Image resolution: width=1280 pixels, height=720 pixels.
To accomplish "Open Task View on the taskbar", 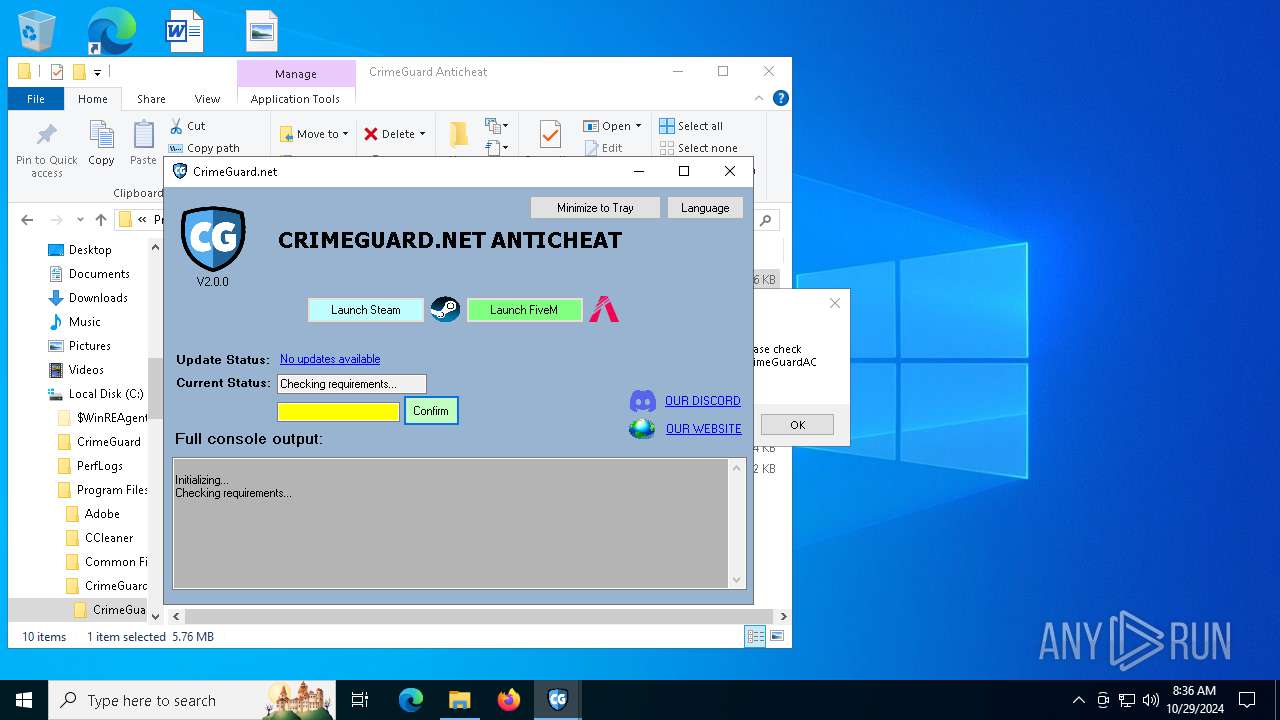I will tap(360, 700).
